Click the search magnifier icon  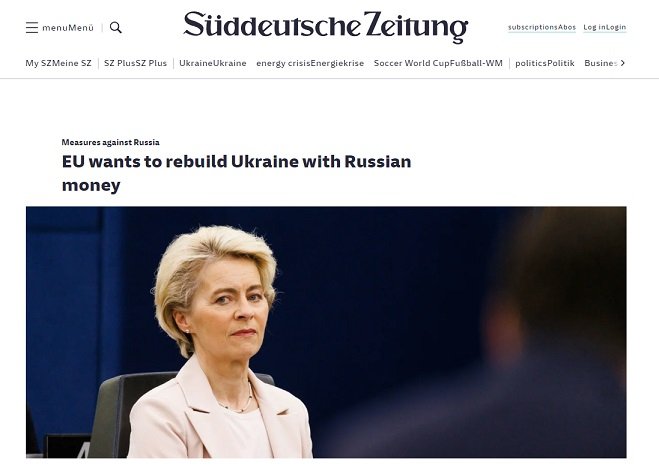point(116,28)
